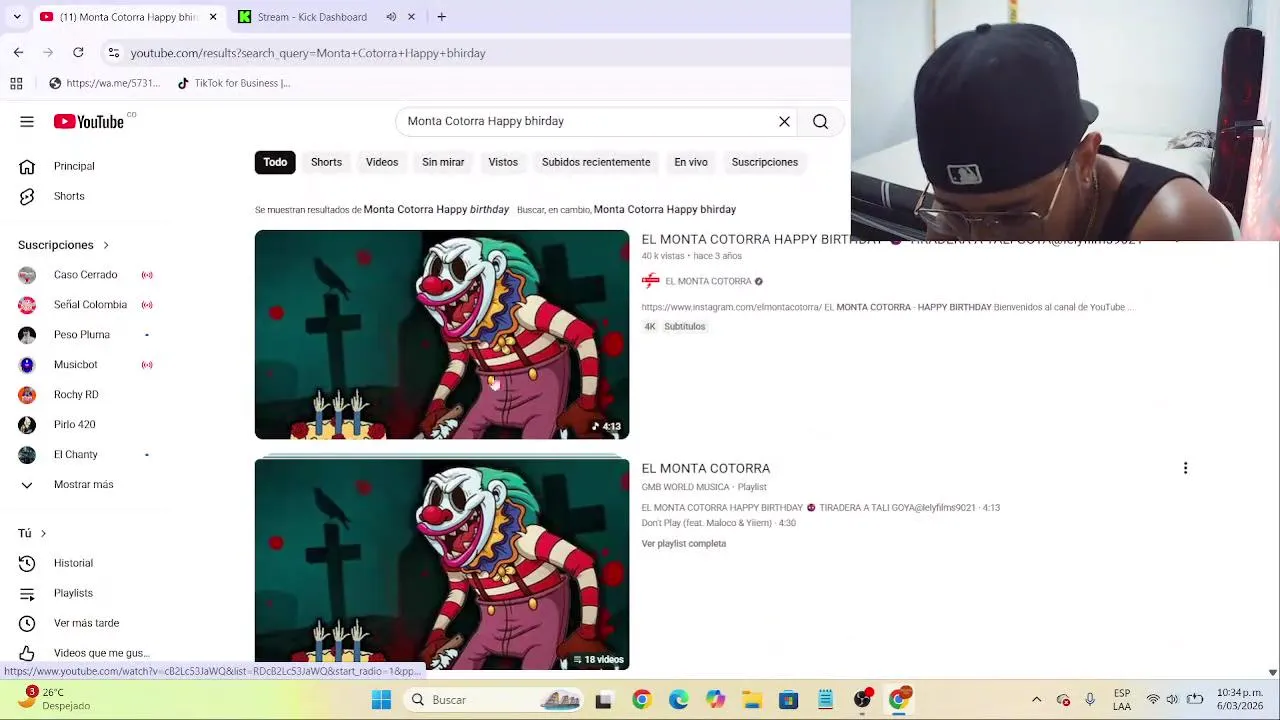Image resolution: width=1280 pixels, height=720 pixels.
Task: Go to Rochy RD channel
Action: (x=76, y=395)
